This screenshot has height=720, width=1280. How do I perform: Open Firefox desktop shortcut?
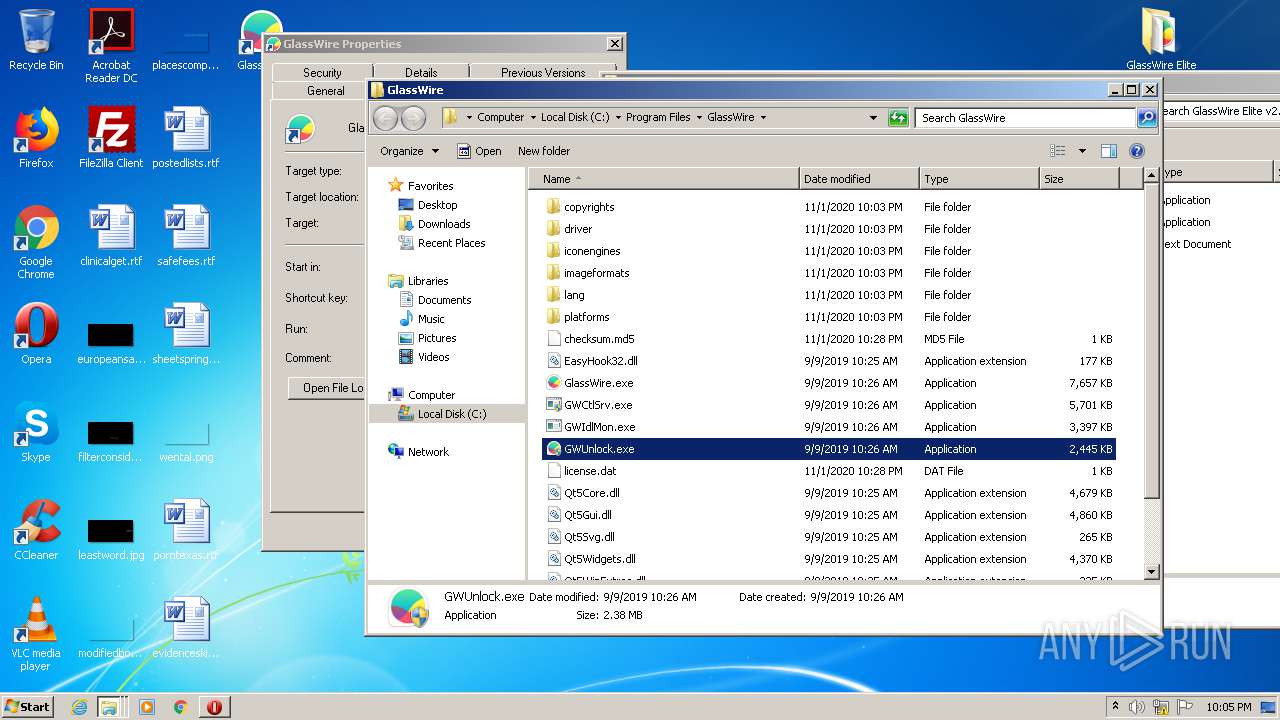click(x=36, y=137)
